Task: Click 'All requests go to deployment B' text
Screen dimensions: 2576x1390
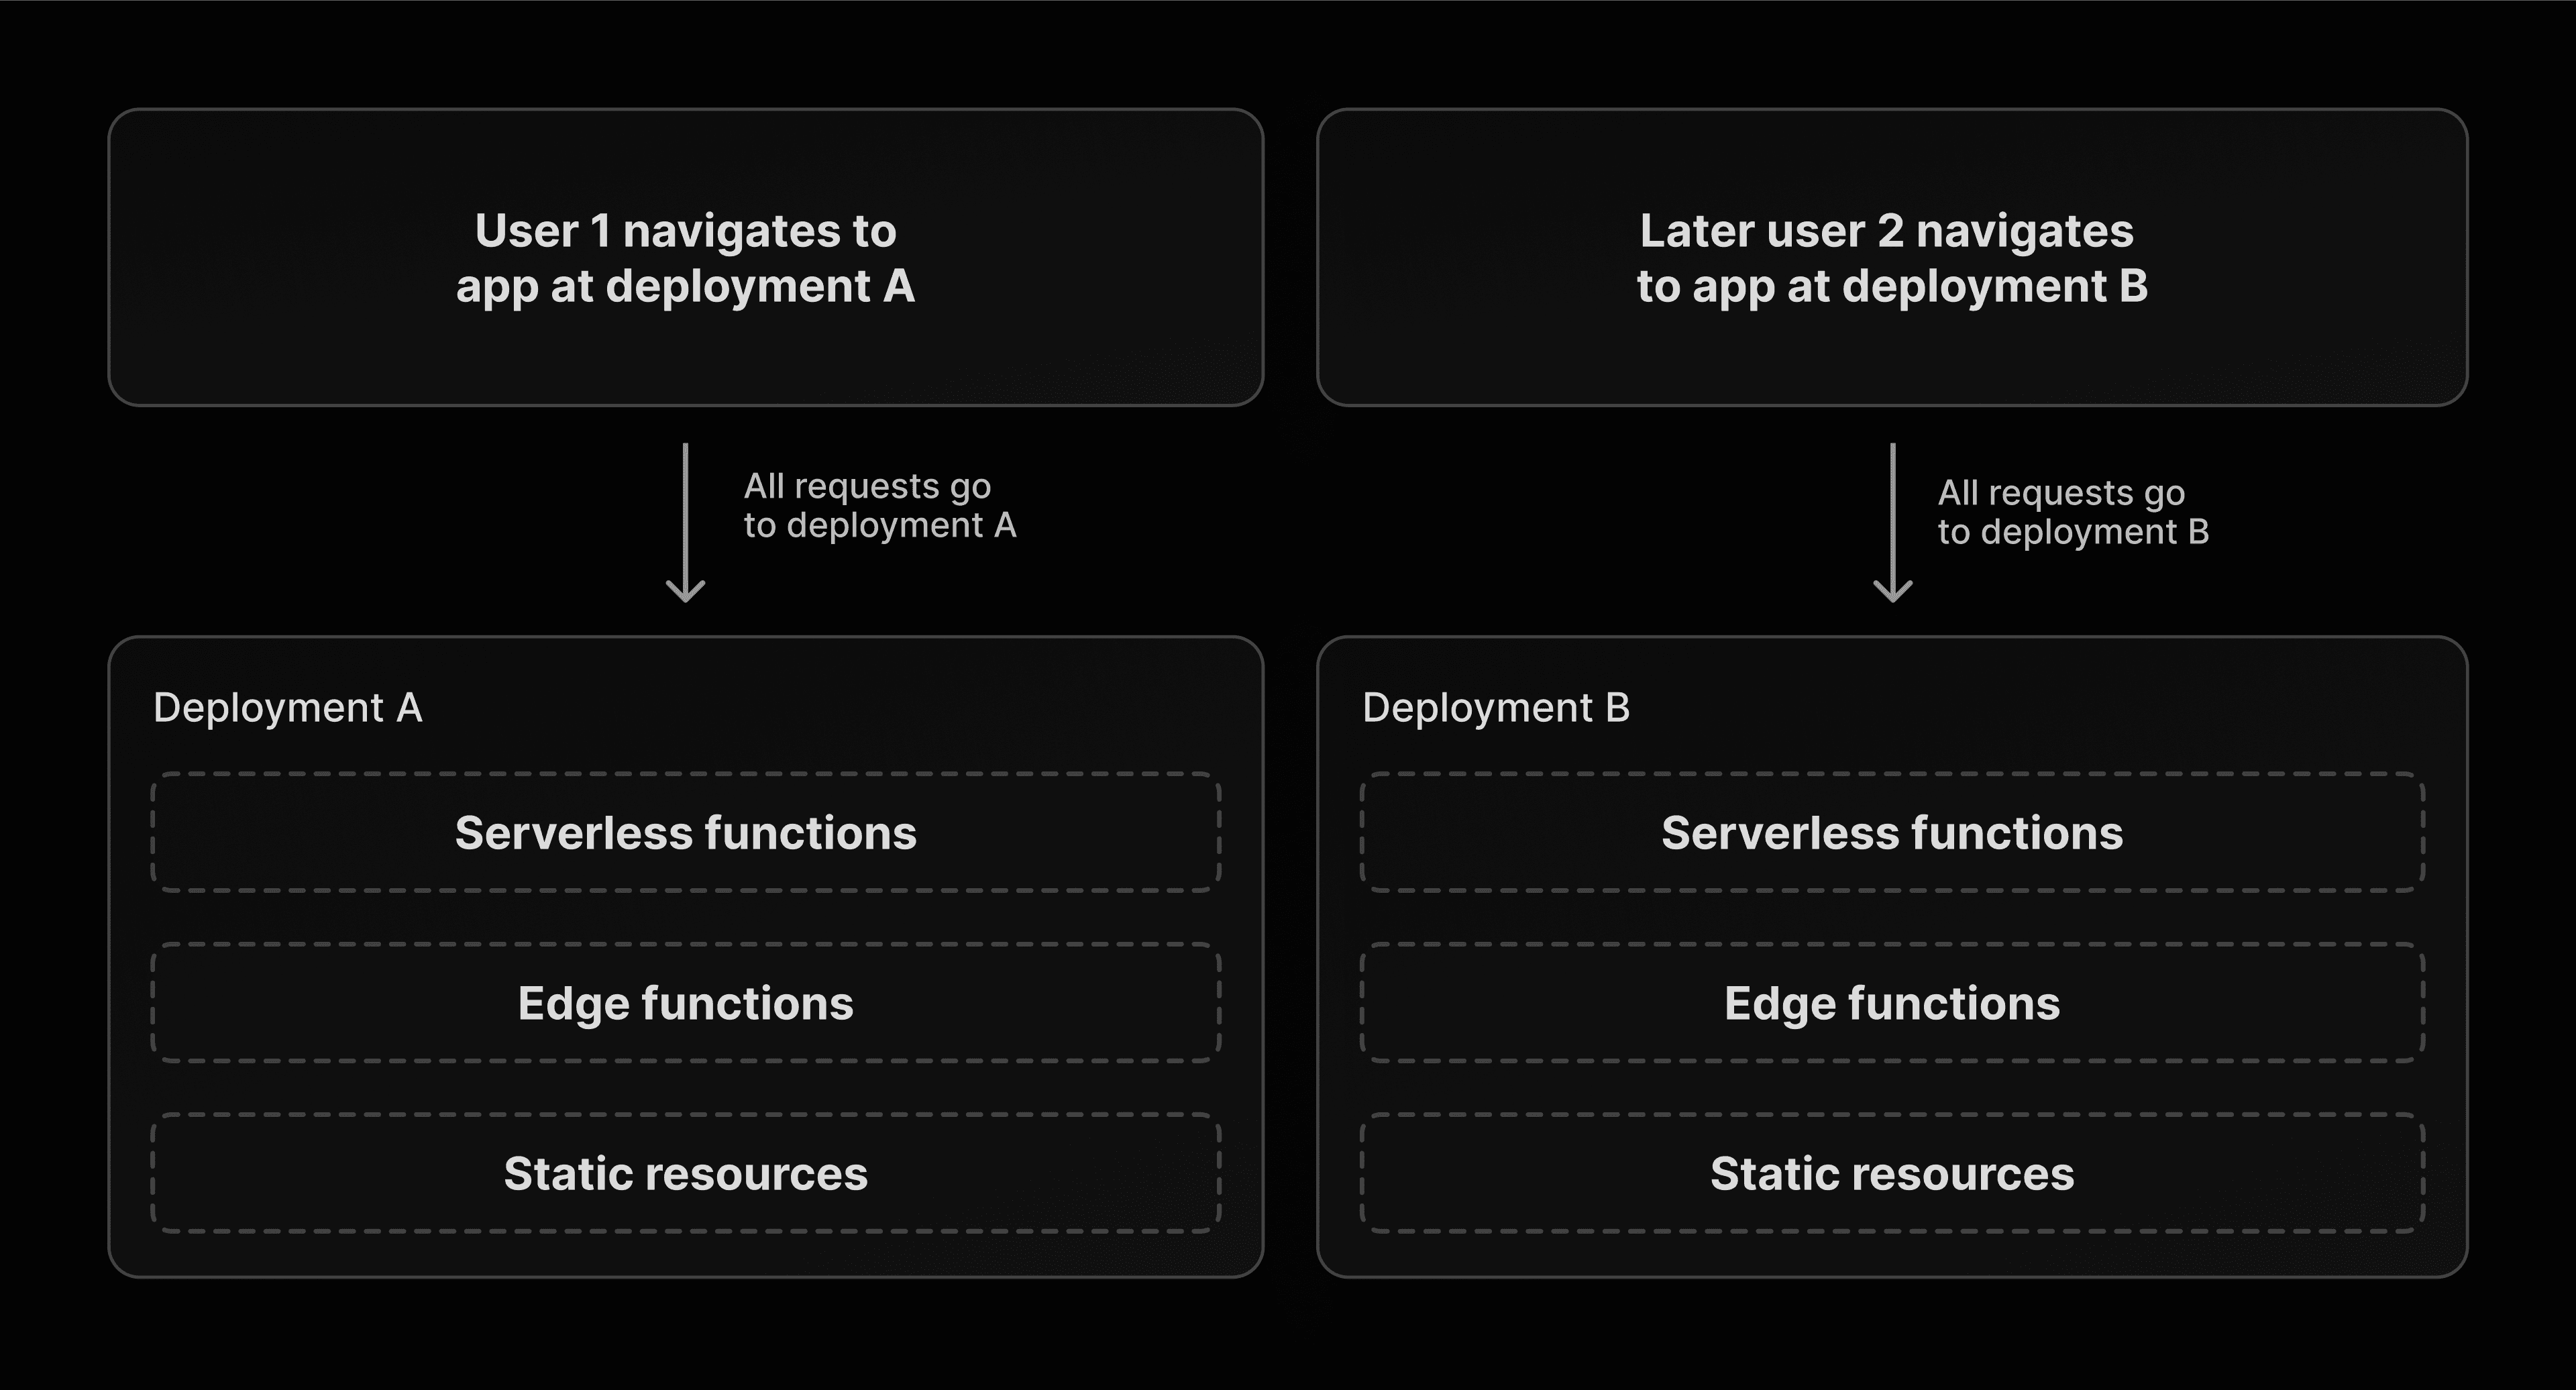Action: pos(2072,512)
